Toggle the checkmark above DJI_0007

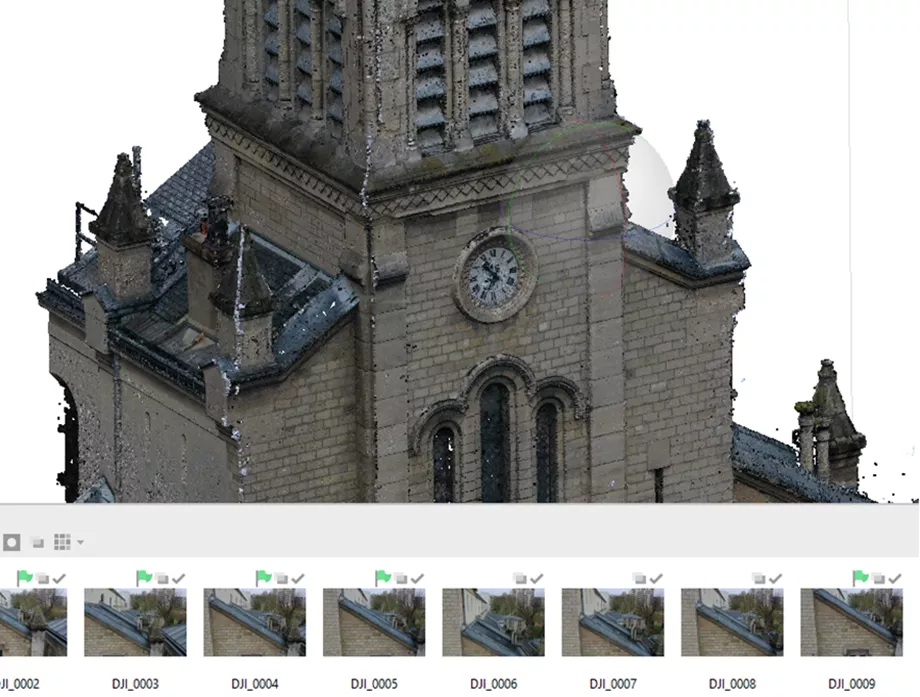click(x=656, y=577)
